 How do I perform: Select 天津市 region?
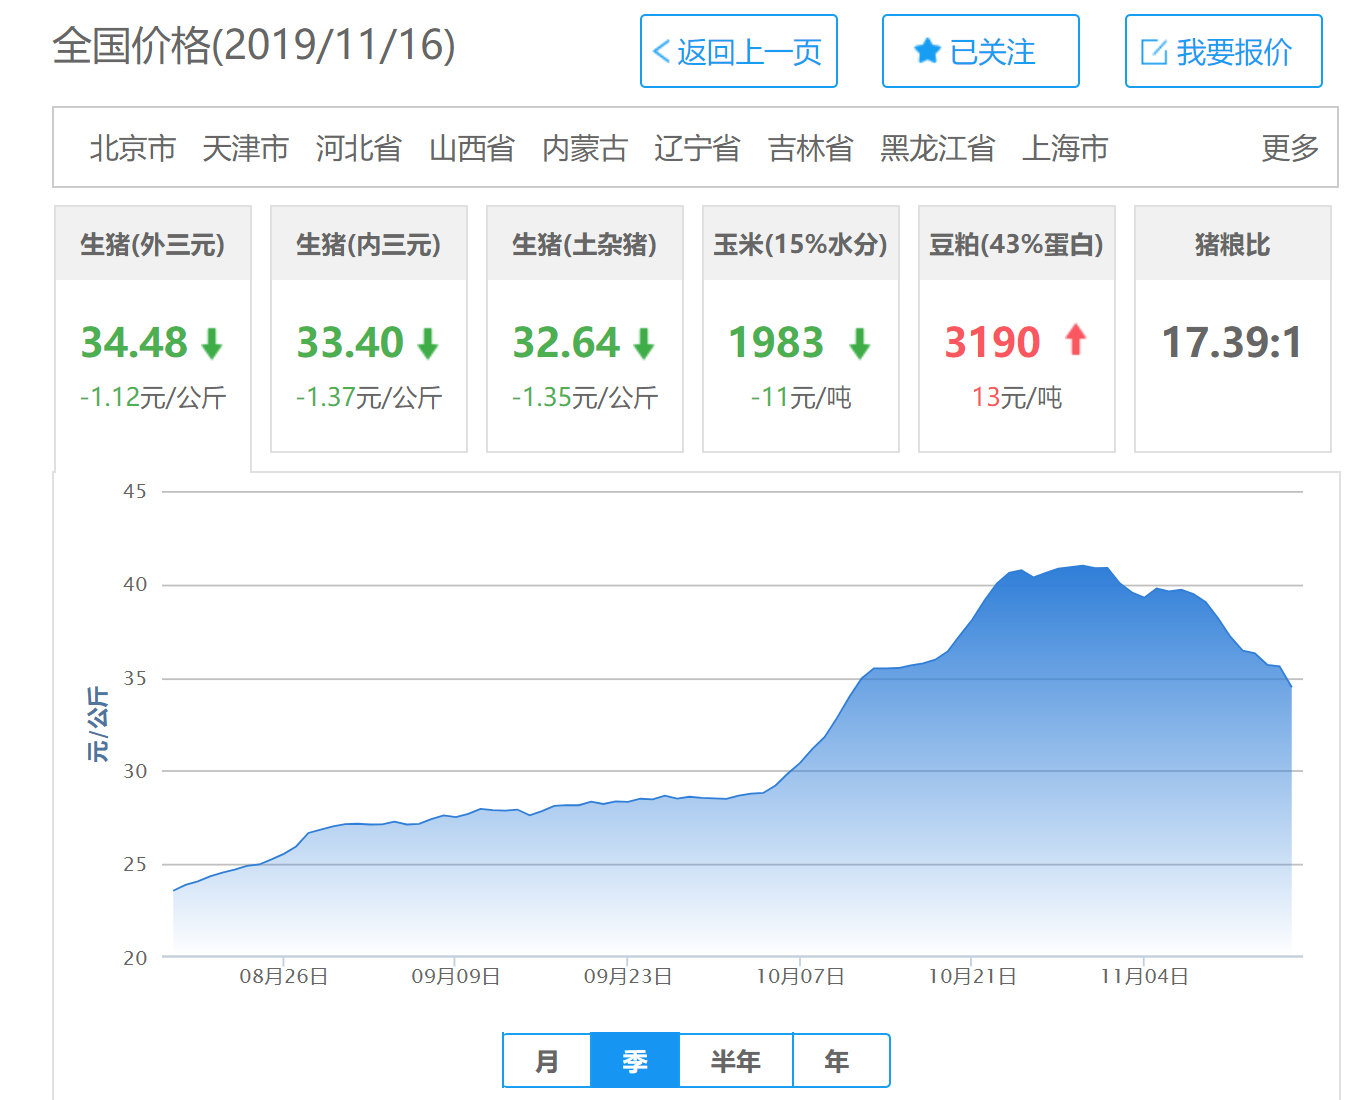pos(246,148)
